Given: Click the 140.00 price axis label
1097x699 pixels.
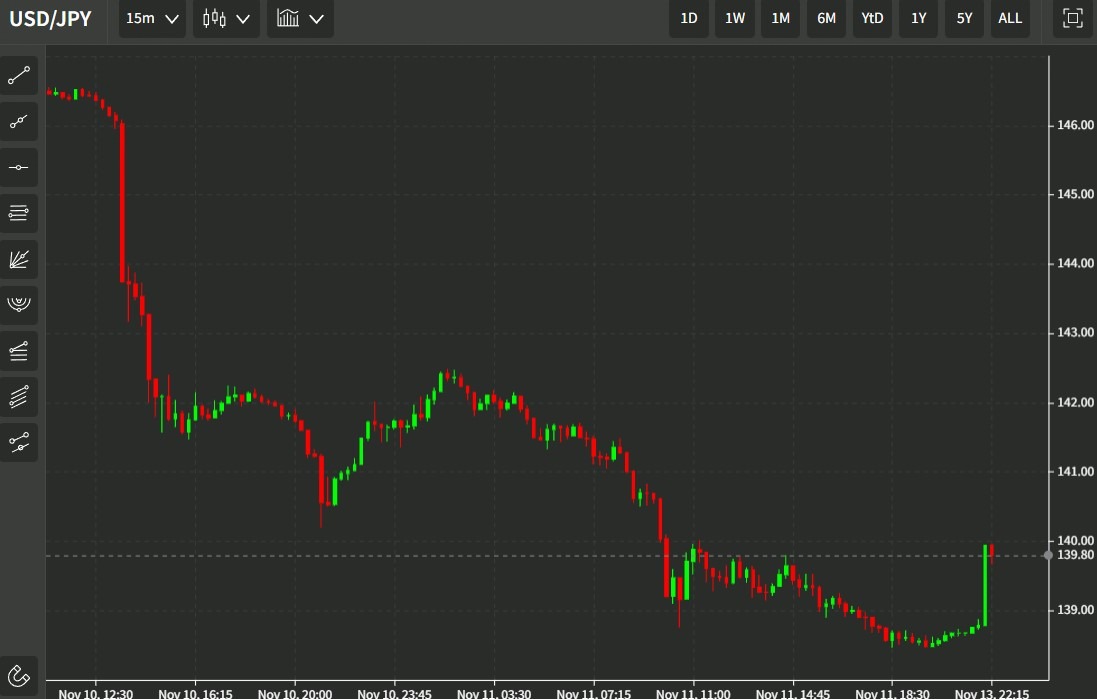Looking at the screenshot, I should click(1075, 541).
